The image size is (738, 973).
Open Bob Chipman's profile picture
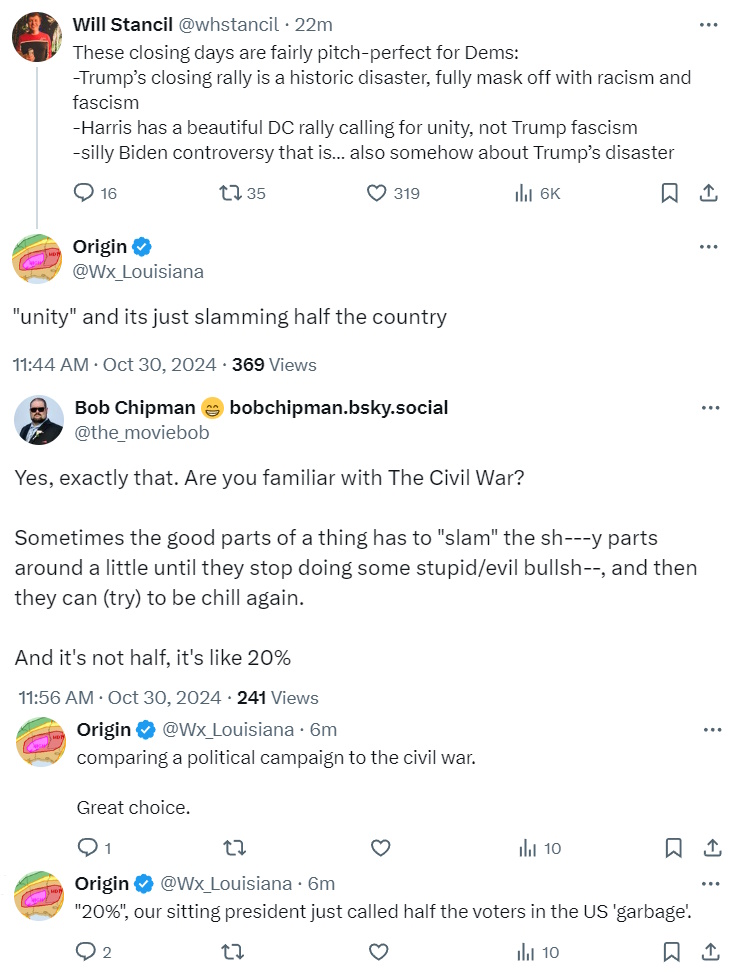(x=38, y=421)
